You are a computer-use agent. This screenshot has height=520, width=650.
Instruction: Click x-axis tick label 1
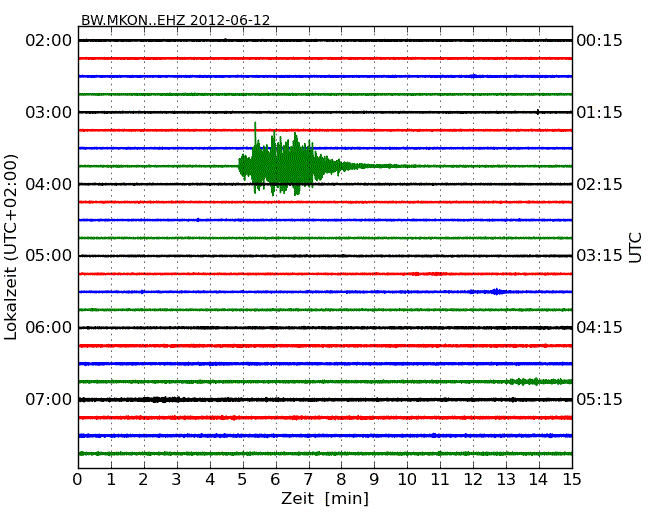click(111, 479)
